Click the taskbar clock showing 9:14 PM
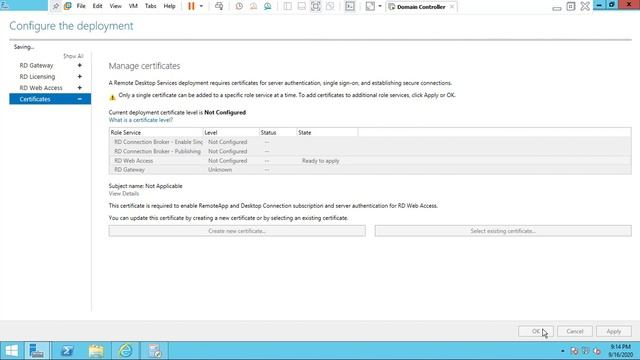Image resolution: width=640 pixels, height=360 pixels. pos(620,351)
